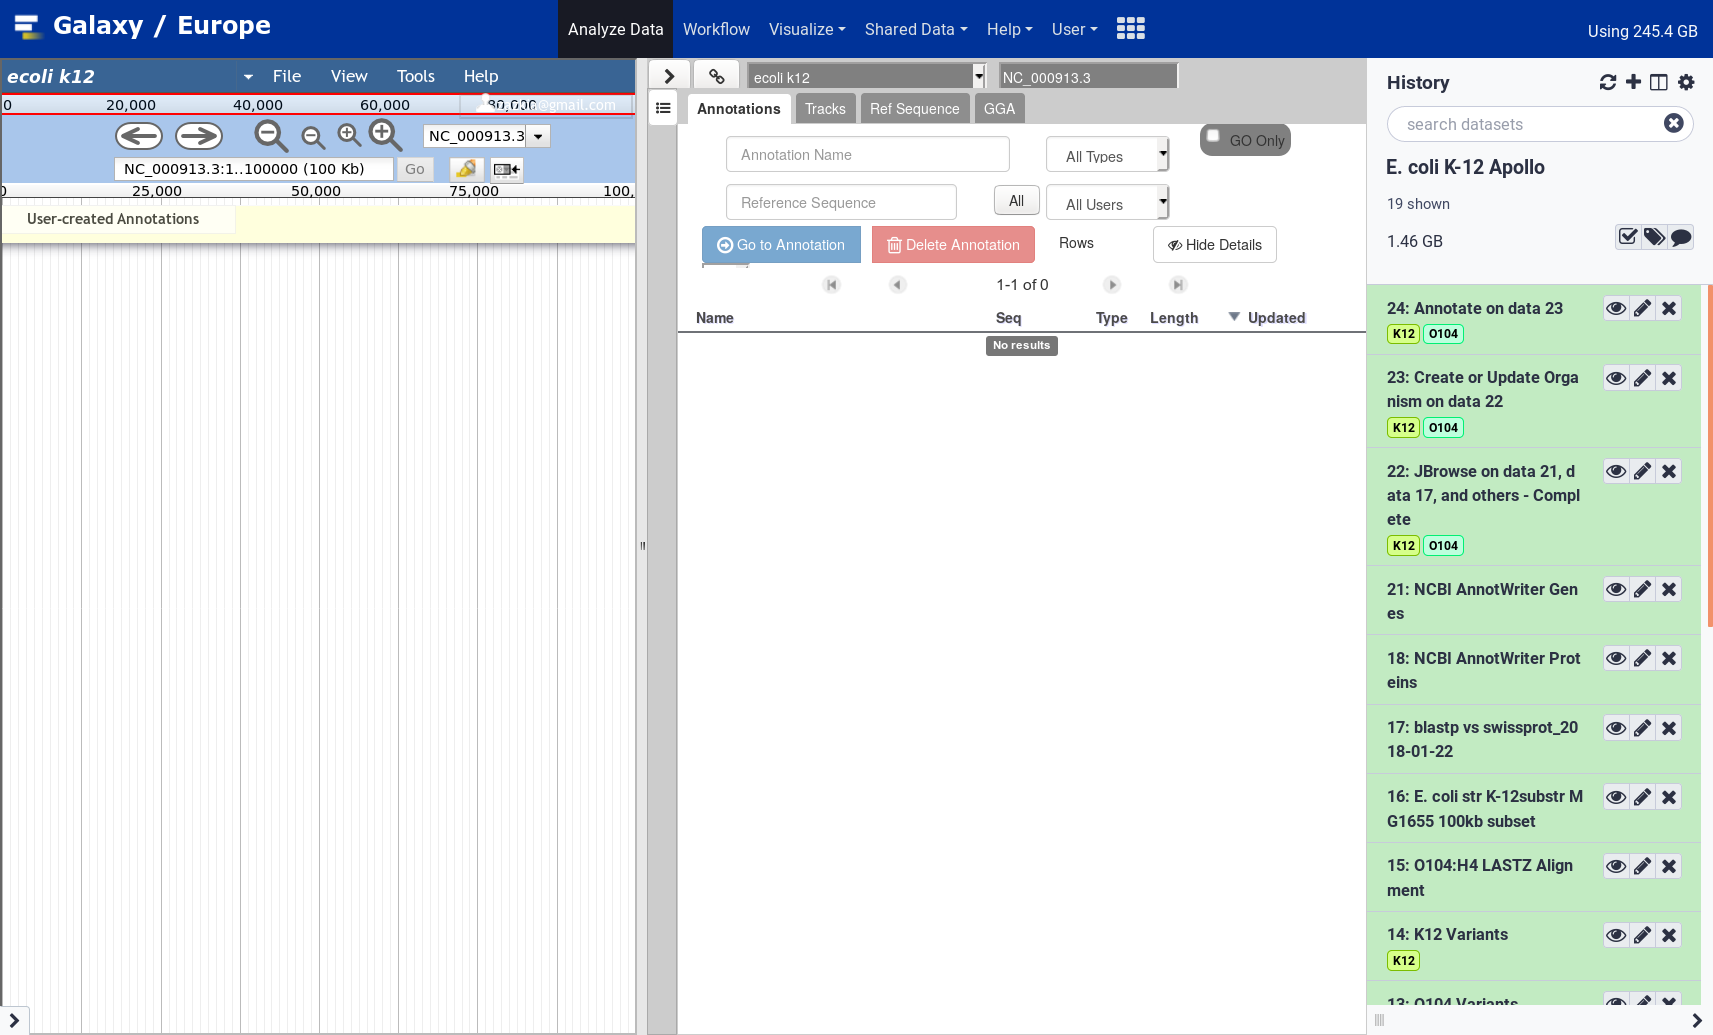Switch to the Ref Sequence tab
This screenshot has height=1035, width=1713.
914,109
